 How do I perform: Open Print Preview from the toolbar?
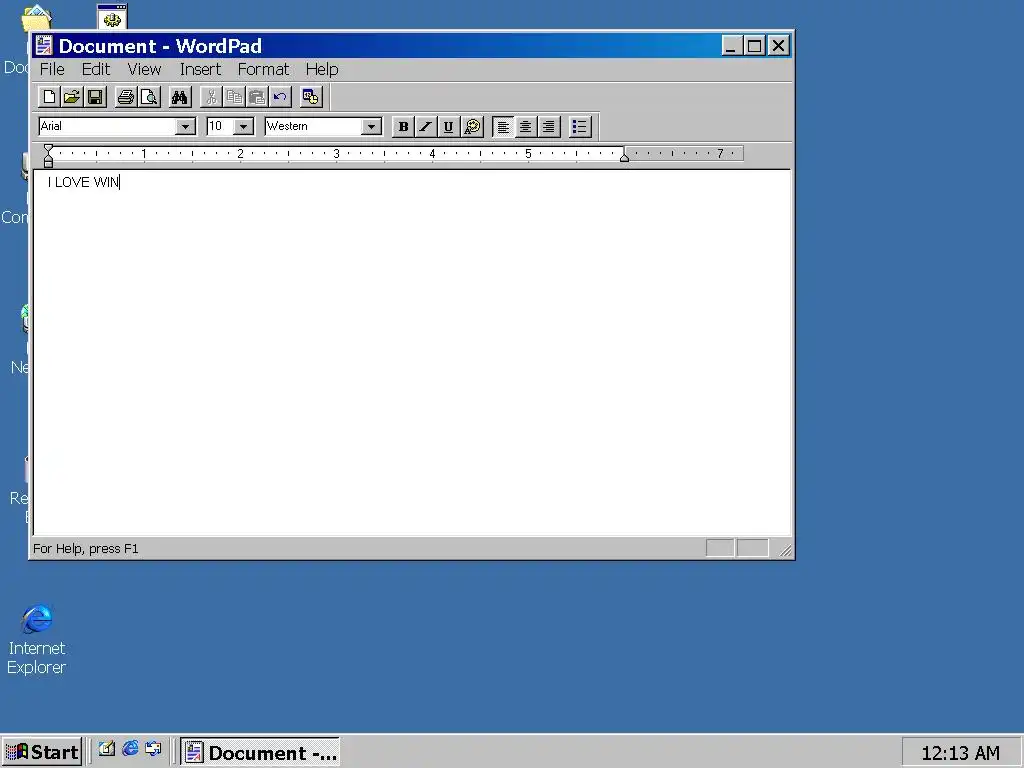(x=149, y=97)
